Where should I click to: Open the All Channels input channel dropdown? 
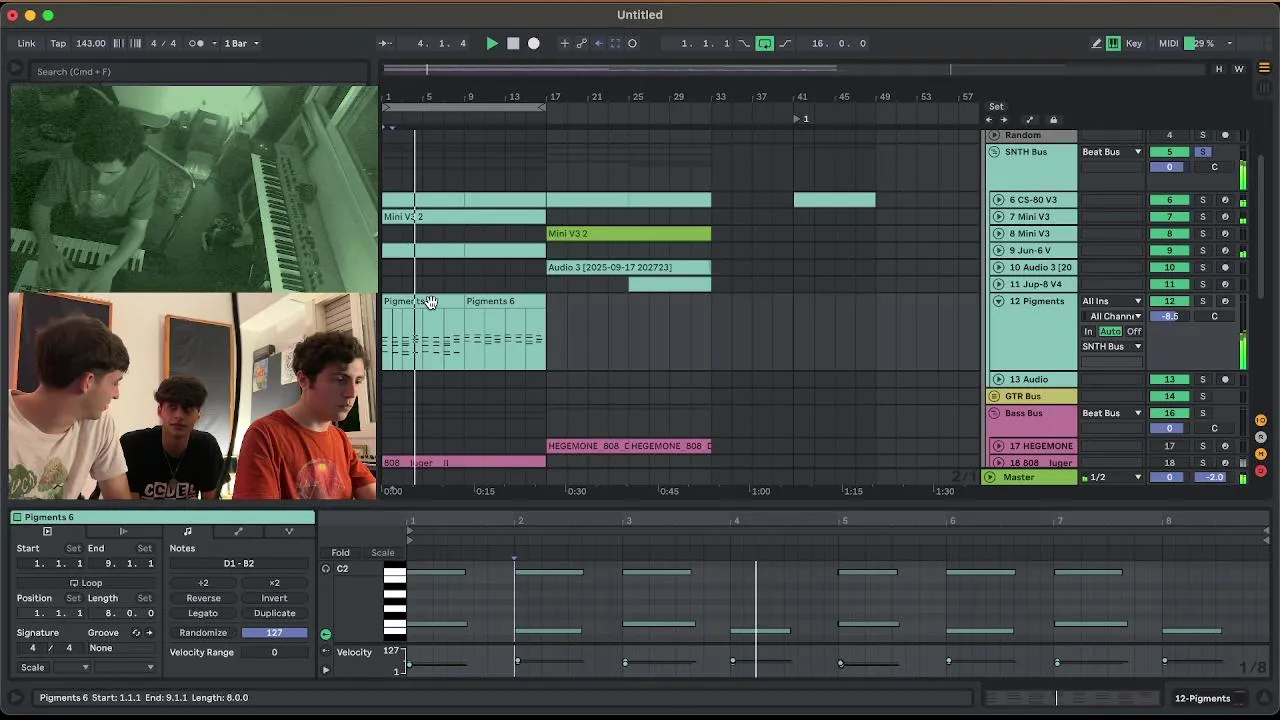coord(1112,316)
